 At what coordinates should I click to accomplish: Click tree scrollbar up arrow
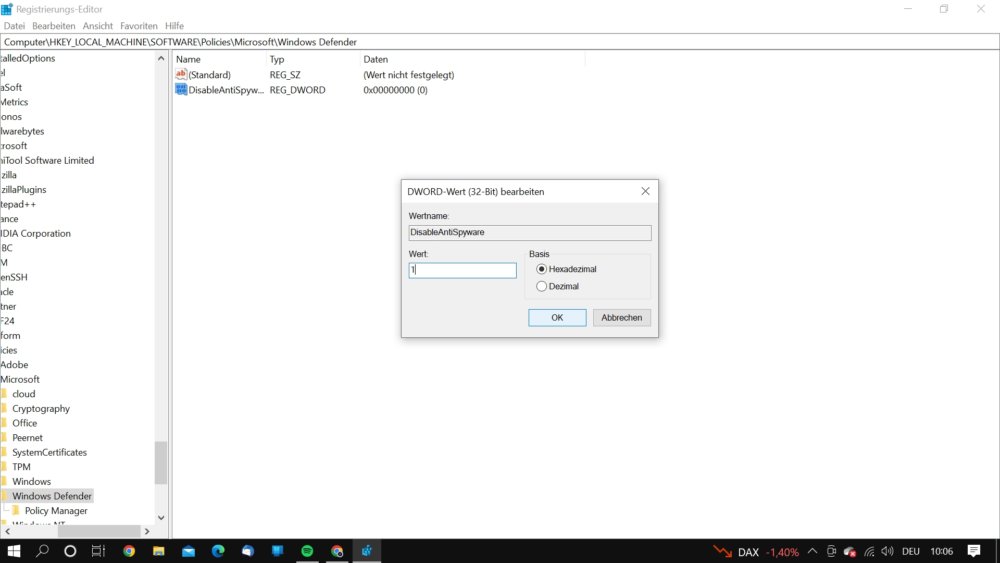click(x=161, y=59)
